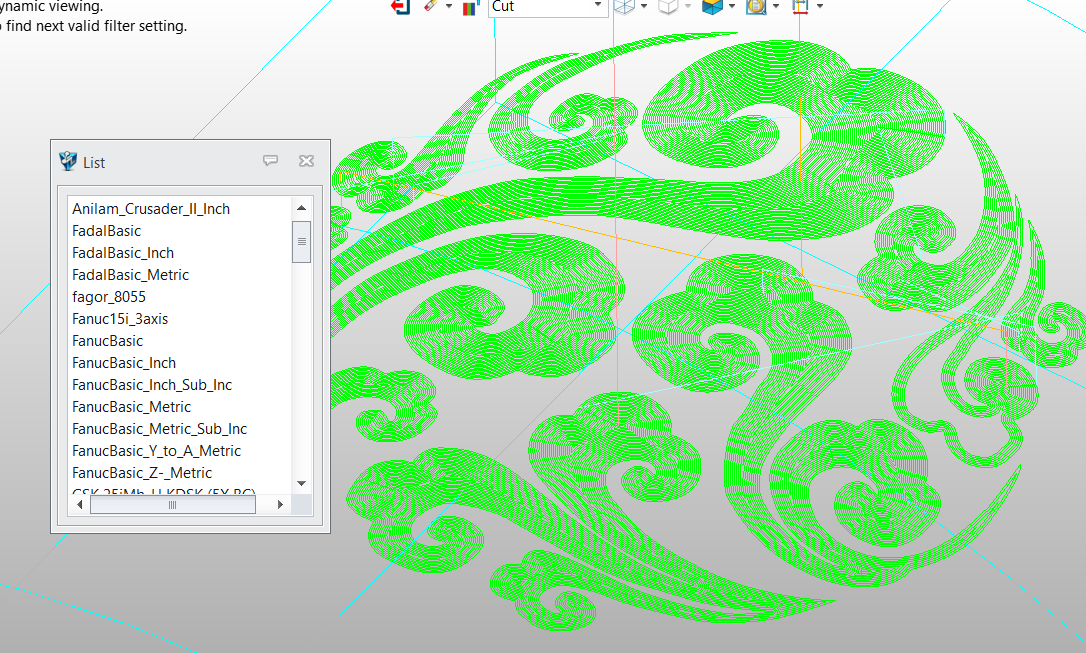Image resolution: width=1086 pixels, height=653 pixels.
Task: Click the magnifier zoom view icon
Action: click(756, 7)
